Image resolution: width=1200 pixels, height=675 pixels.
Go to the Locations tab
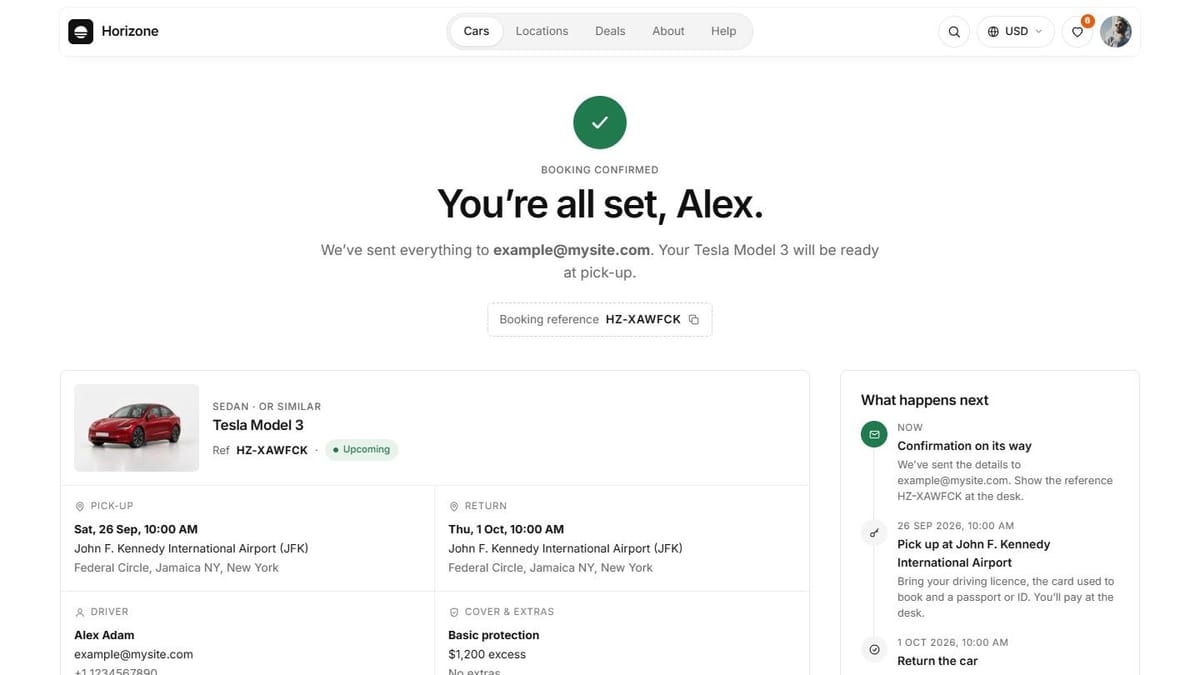point(542,31)
